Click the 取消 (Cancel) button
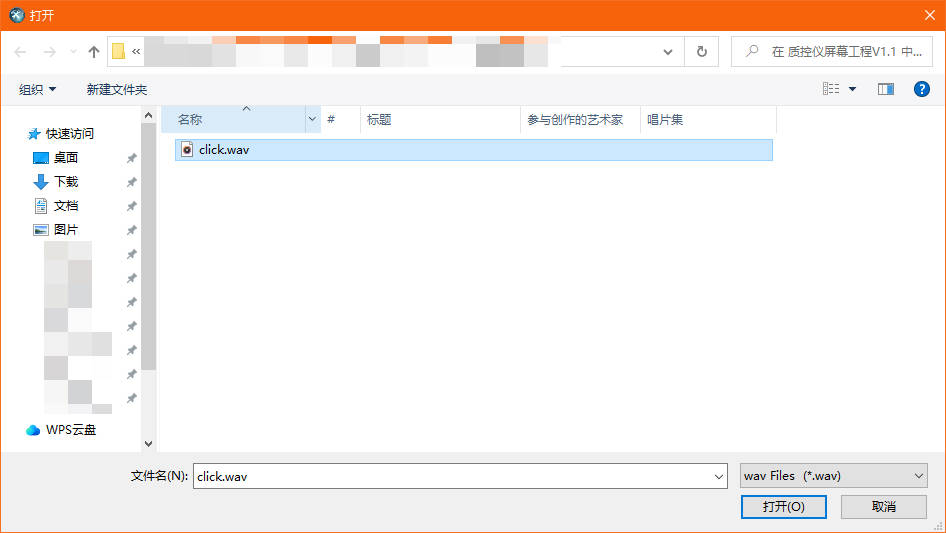 (x=883, y=507)
